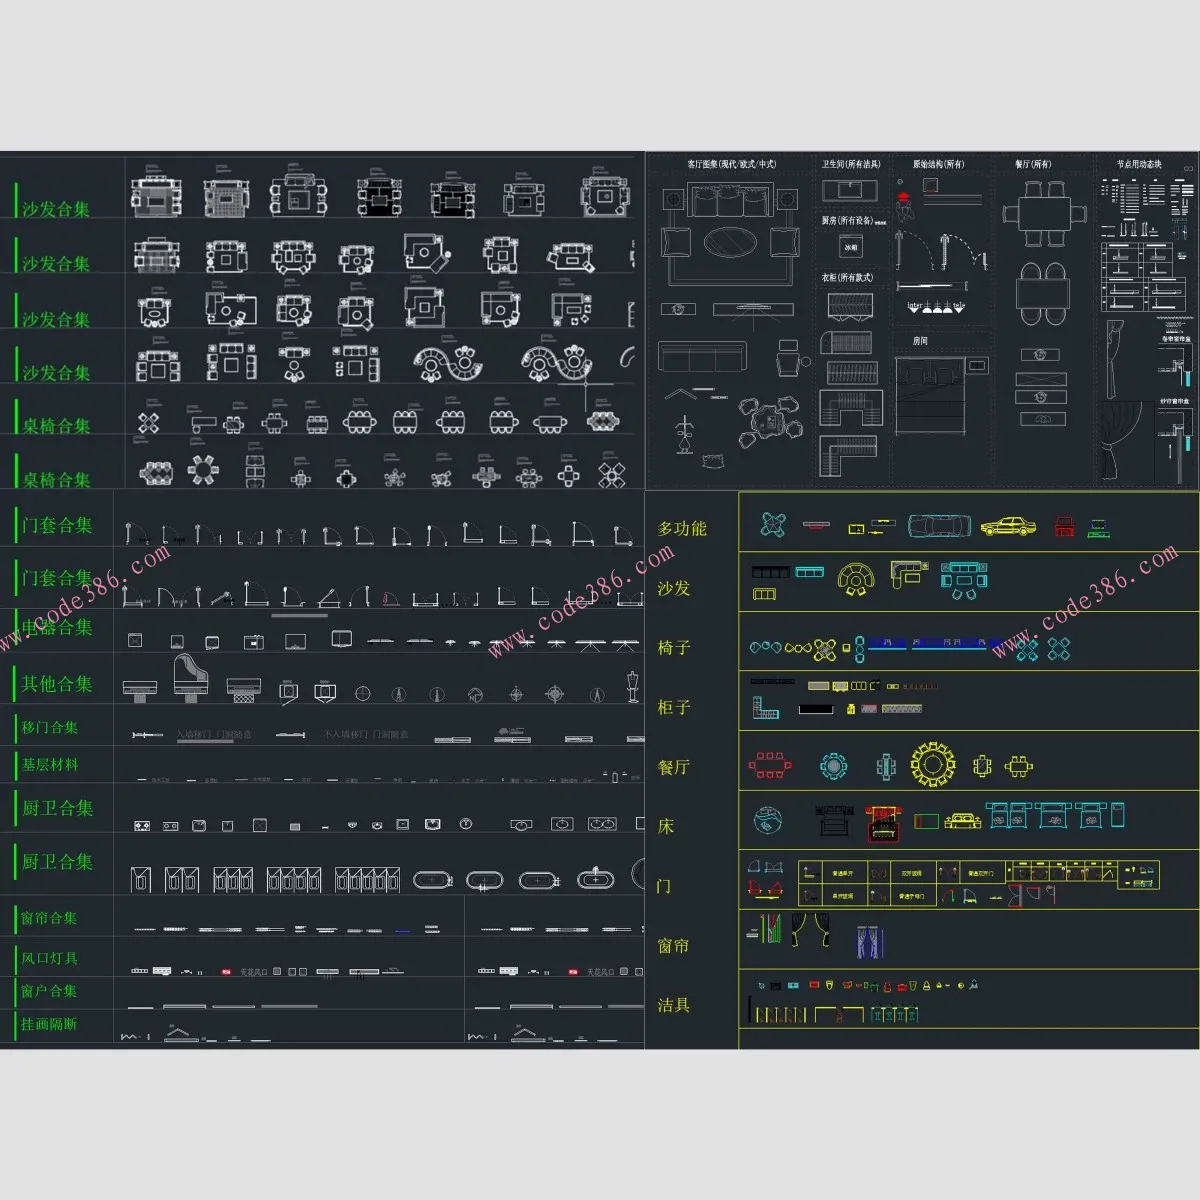The height and width of the screenshot is (1200, 1200).
Task: Select the yellow tie-back curtain block
Action: point(811,930)
